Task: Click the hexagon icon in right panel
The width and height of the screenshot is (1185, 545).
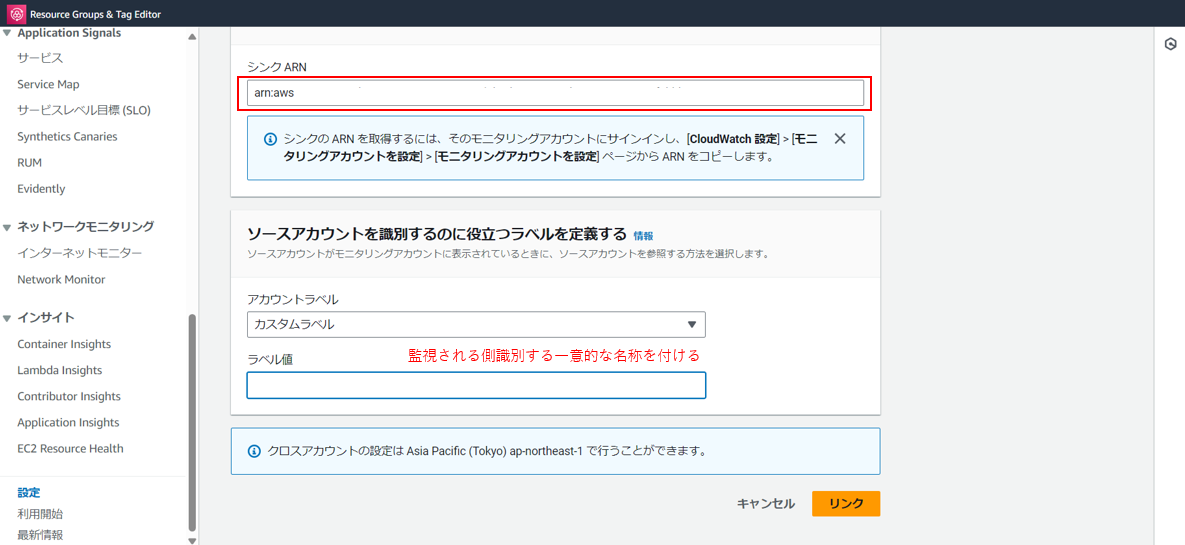Action: click(1170, 44)
